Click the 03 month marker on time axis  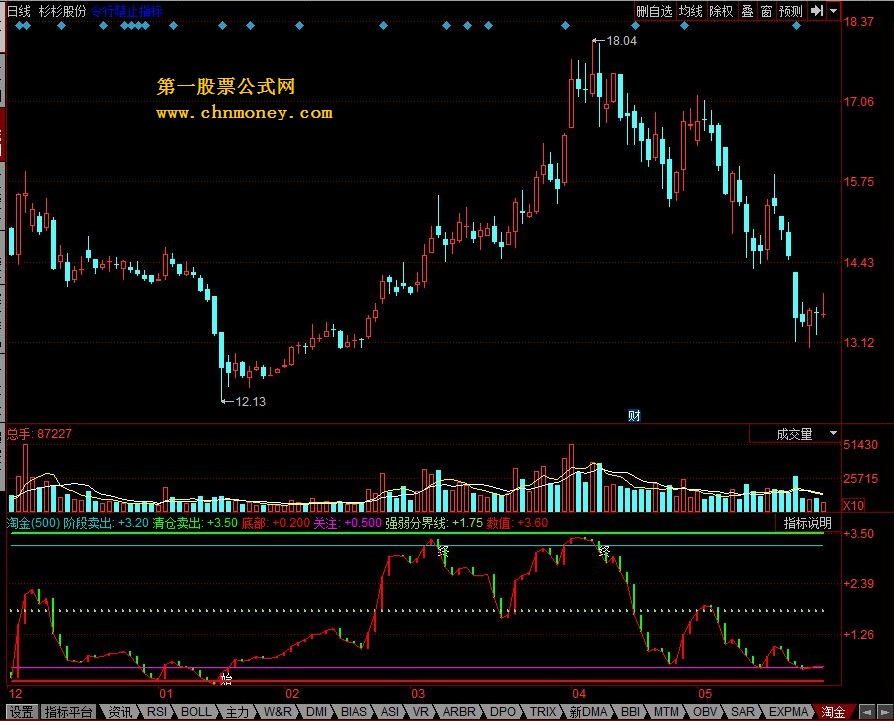coord(418,694)
